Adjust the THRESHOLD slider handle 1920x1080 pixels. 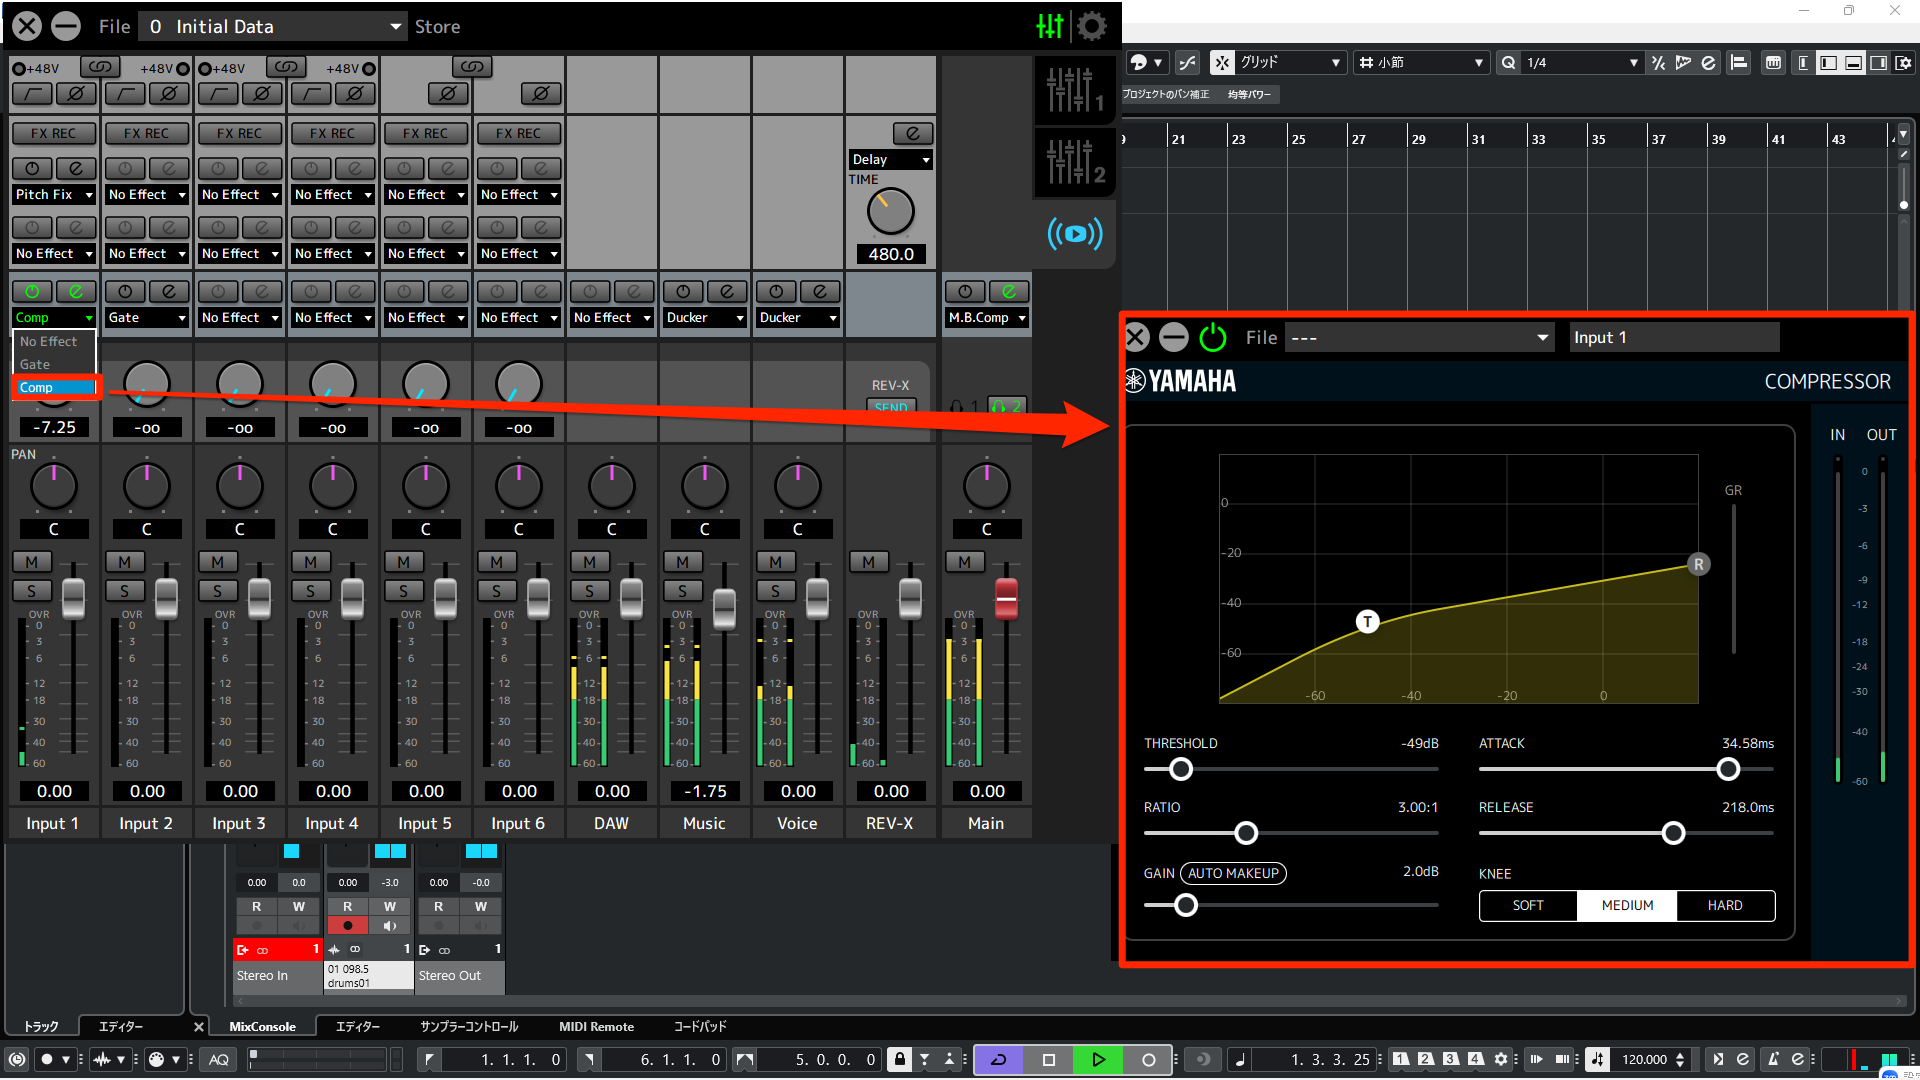pyautogui.click(x=1181, y=769)
